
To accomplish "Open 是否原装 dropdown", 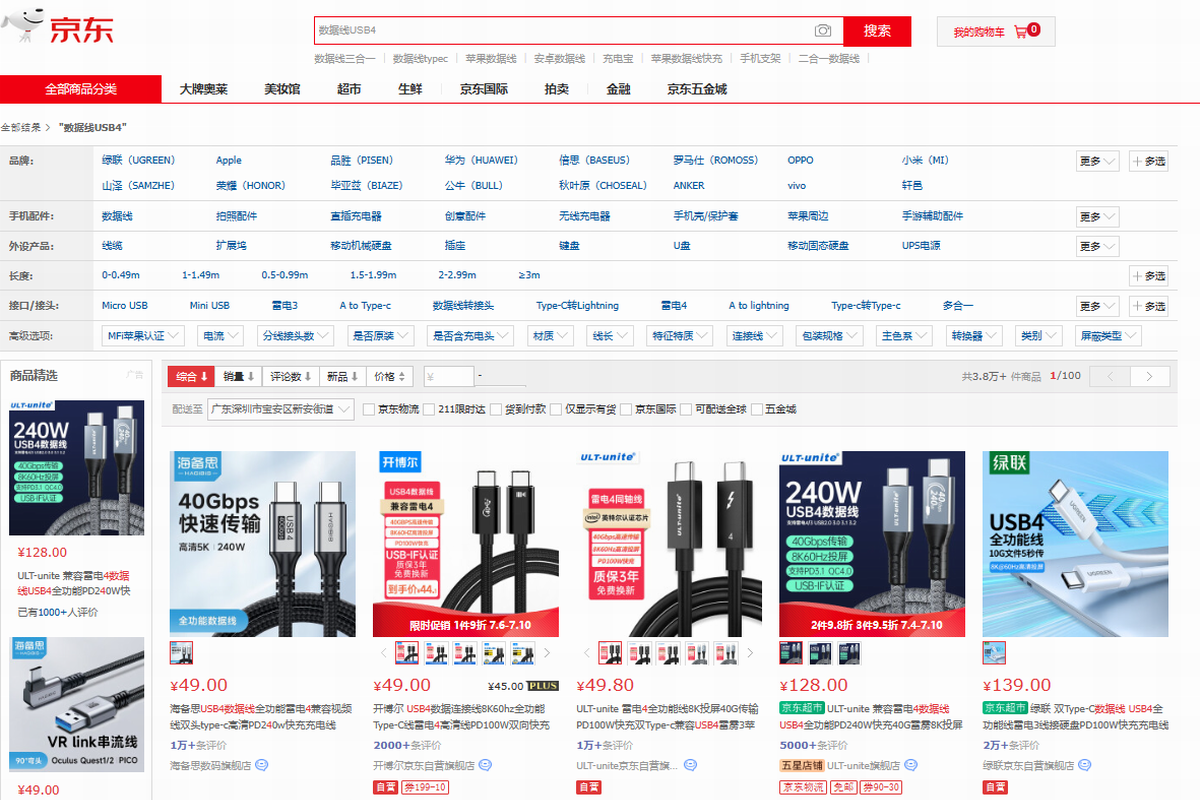I will pyautogui.click(x=381, y=336).
